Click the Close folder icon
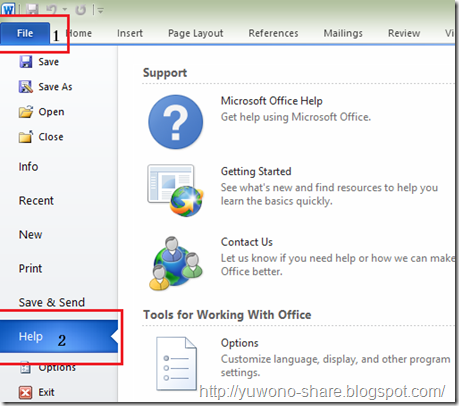 click(x=26, y=137)
